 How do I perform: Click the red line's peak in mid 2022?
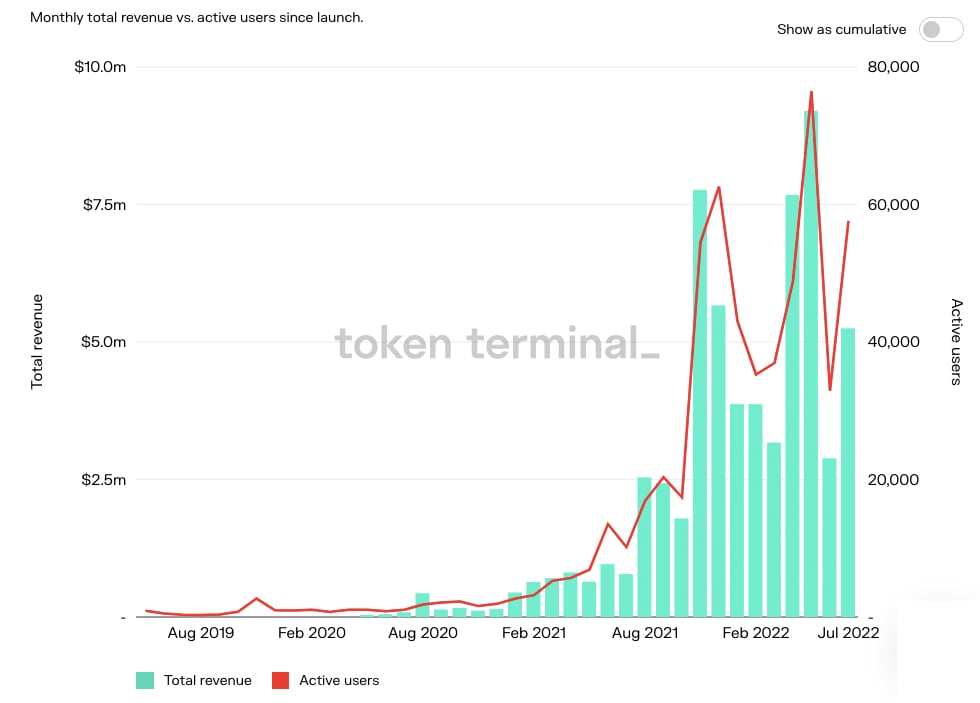[812, 93]
